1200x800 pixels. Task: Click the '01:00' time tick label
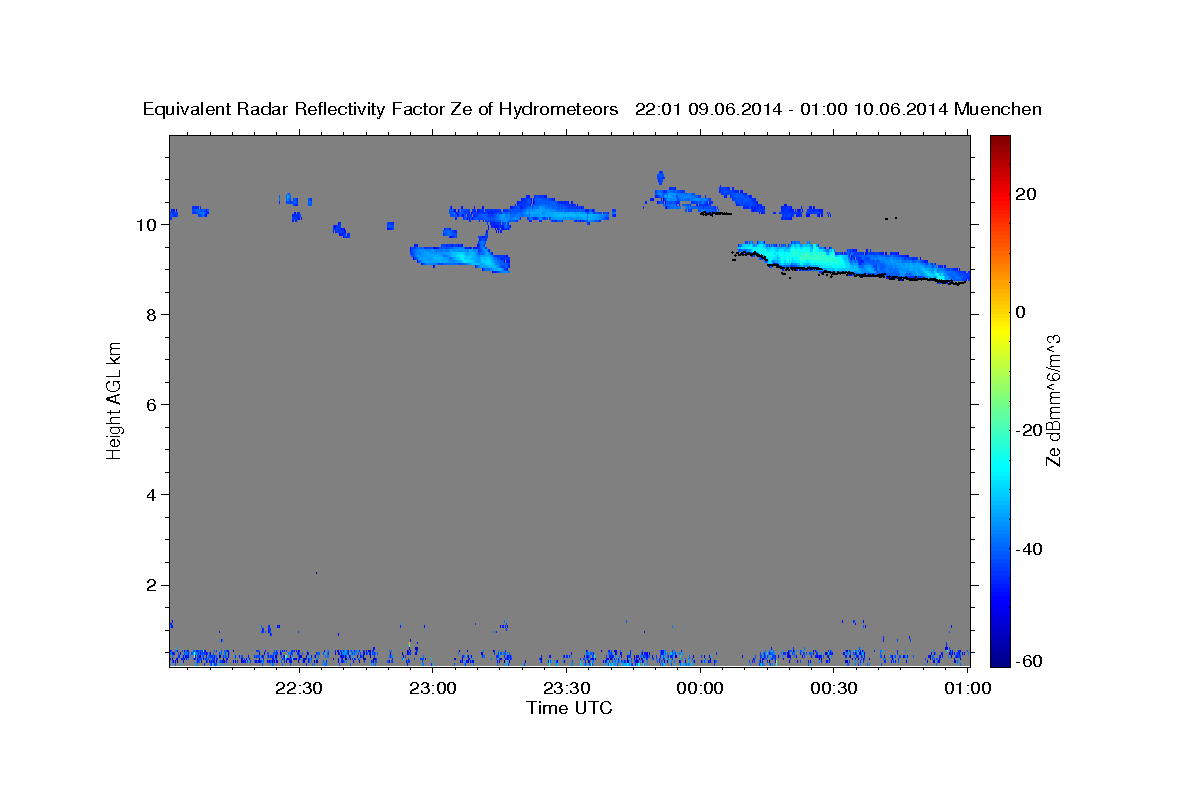point(966,688)
